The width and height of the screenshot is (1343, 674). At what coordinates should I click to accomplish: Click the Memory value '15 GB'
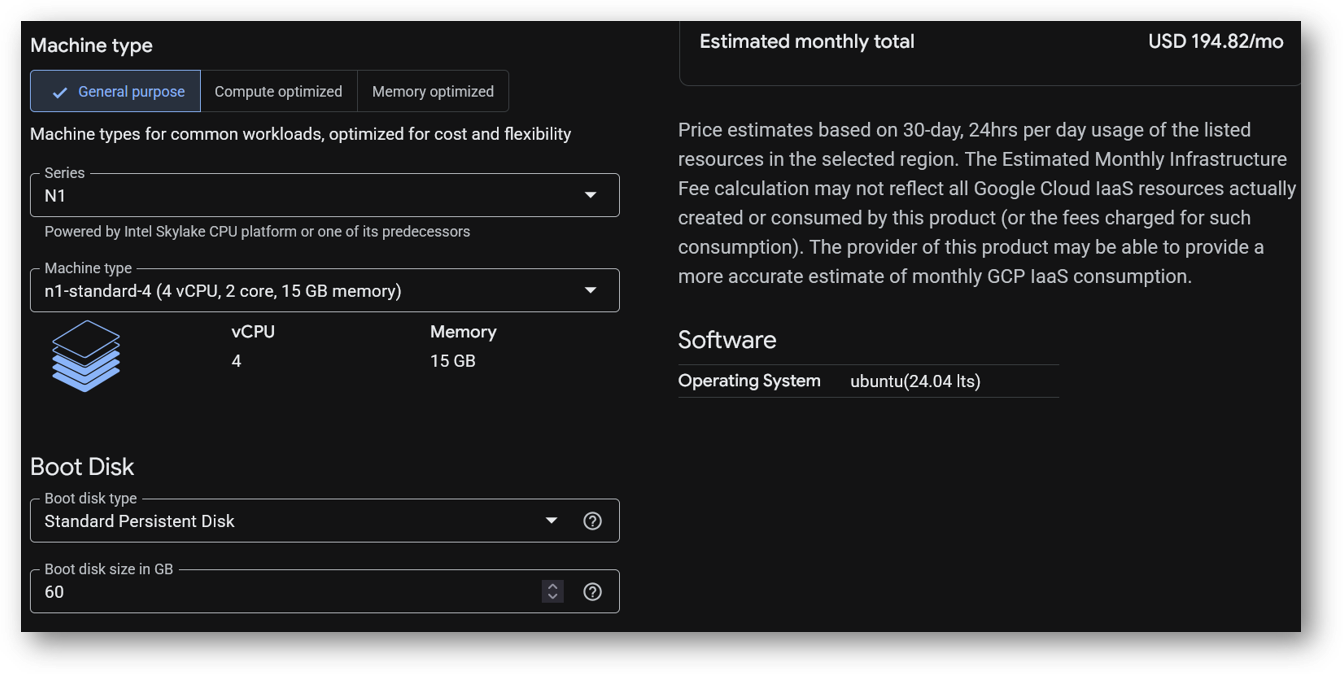click(x=453, y=361)
